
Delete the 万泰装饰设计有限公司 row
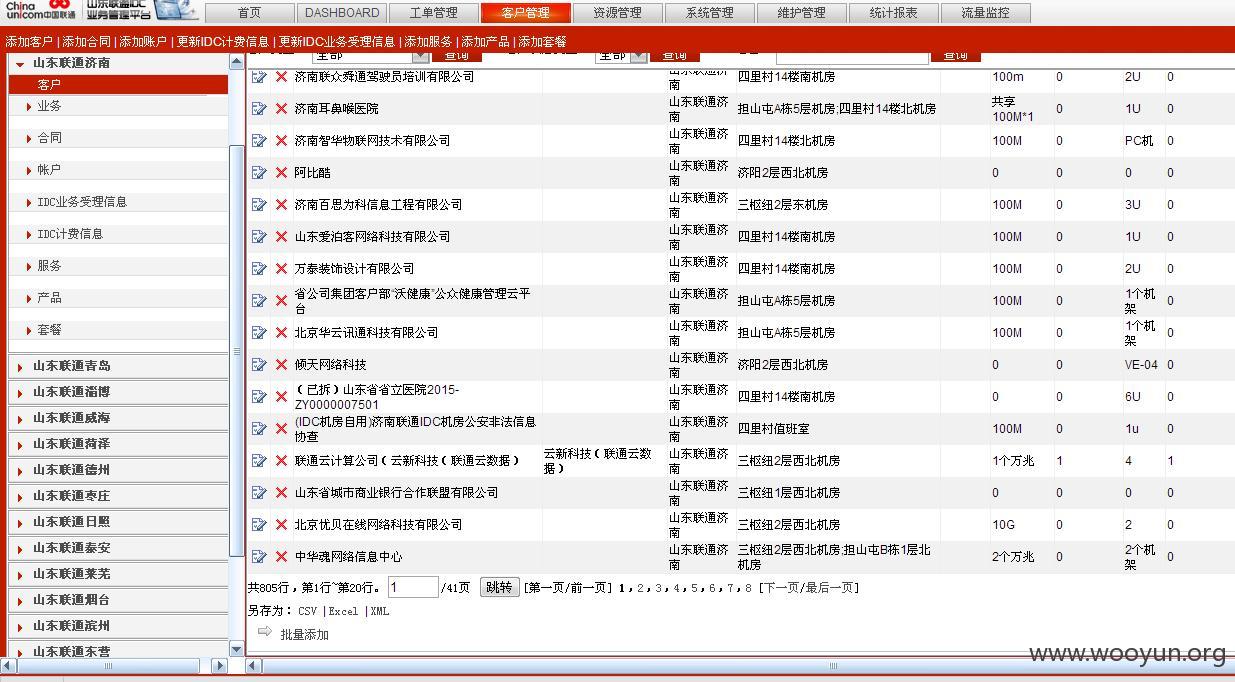click(x=281, y=268)
